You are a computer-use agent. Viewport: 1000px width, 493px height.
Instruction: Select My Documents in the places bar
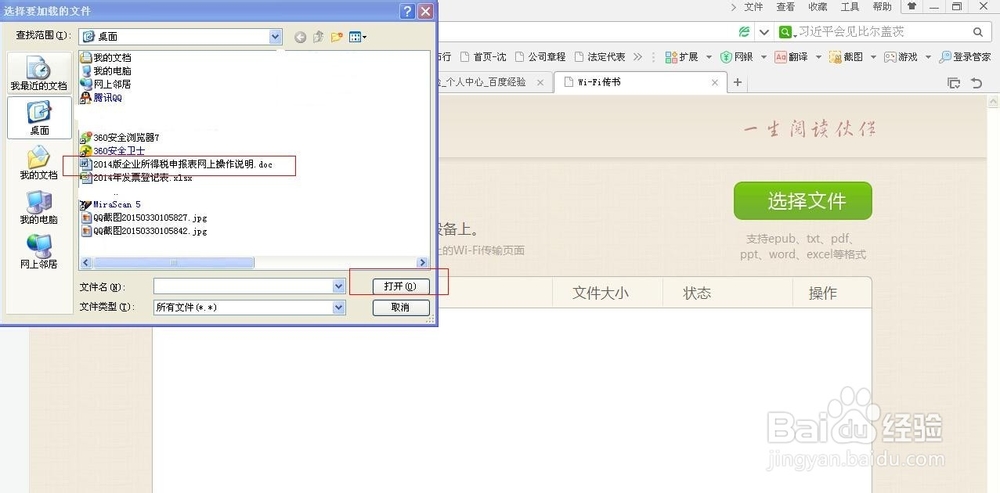click(39, 163)
